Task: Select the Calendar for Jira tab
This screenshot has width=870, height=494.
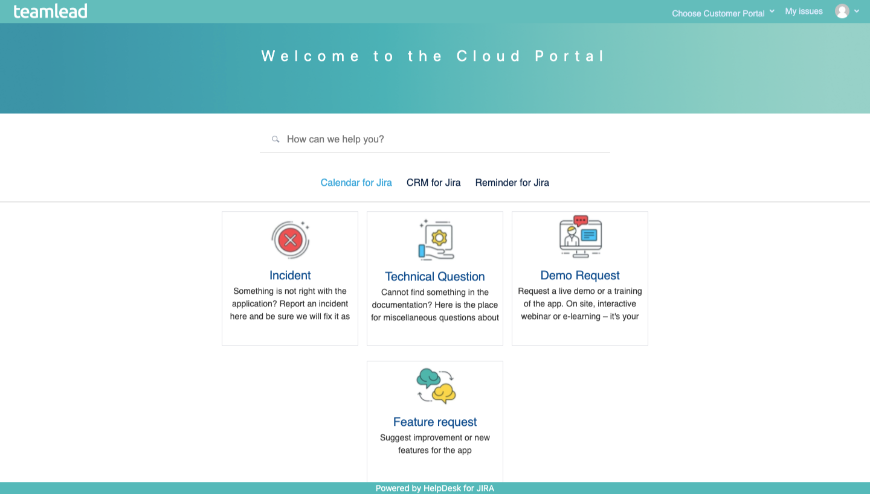Action: [x=356, y=183]
